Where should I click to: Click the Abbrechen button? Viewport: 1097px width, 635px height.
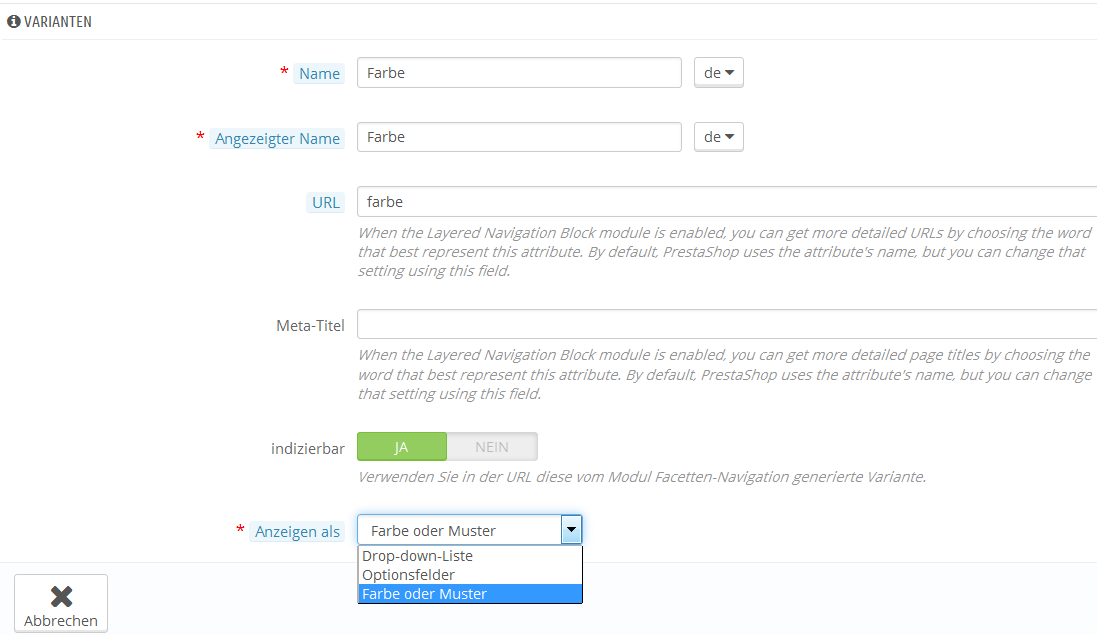[x=61, y=604]
